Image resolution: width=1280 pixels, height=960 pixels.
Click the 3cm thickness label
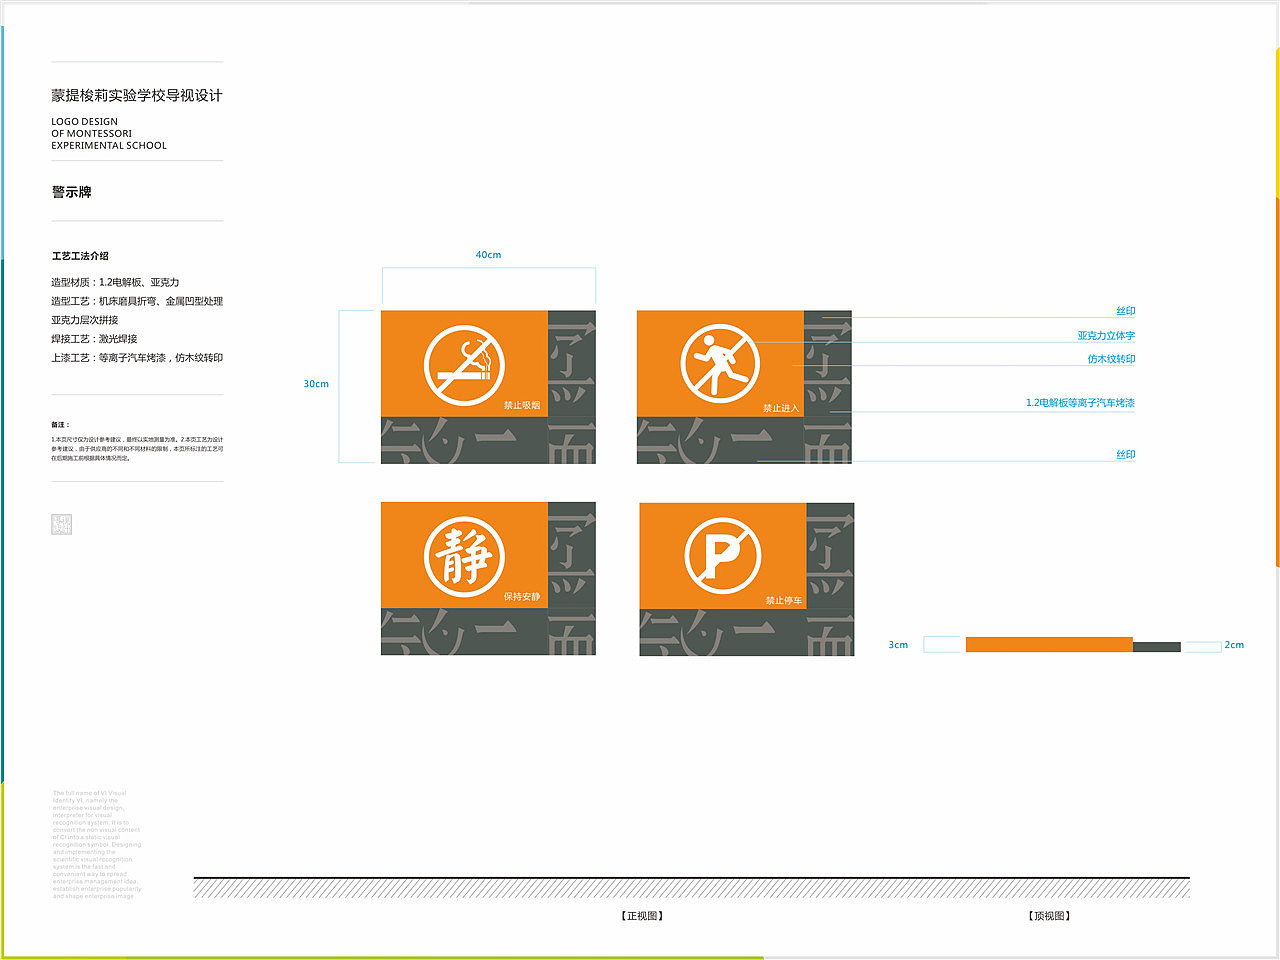click(x=898, y=645)
